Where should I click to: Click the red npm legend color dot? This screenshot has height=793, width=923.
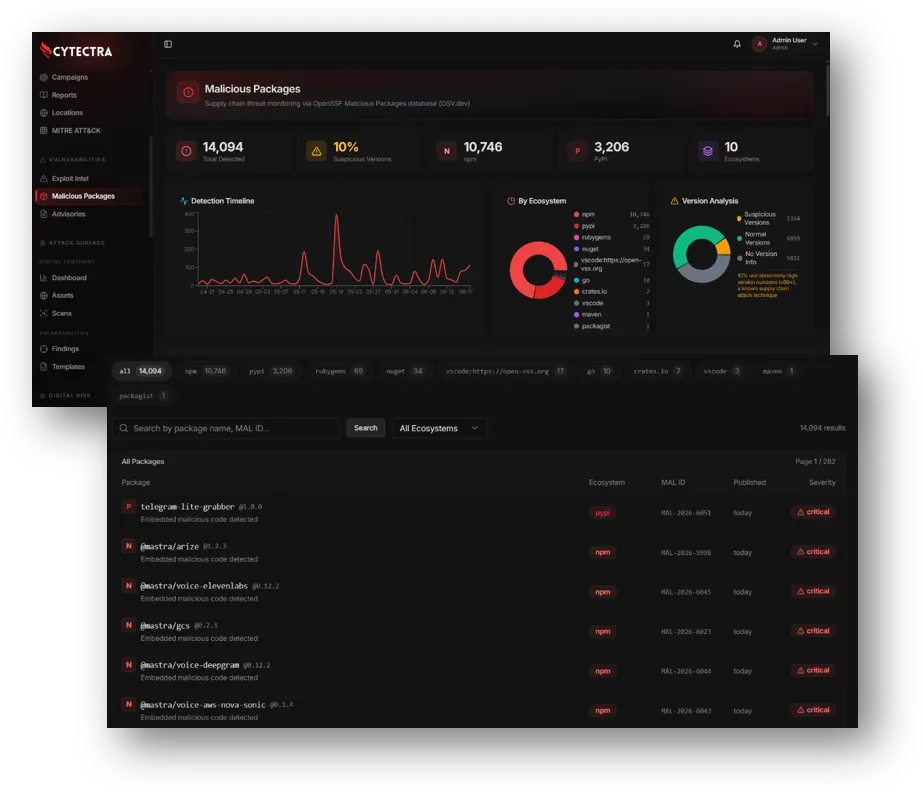pos(576,215)
